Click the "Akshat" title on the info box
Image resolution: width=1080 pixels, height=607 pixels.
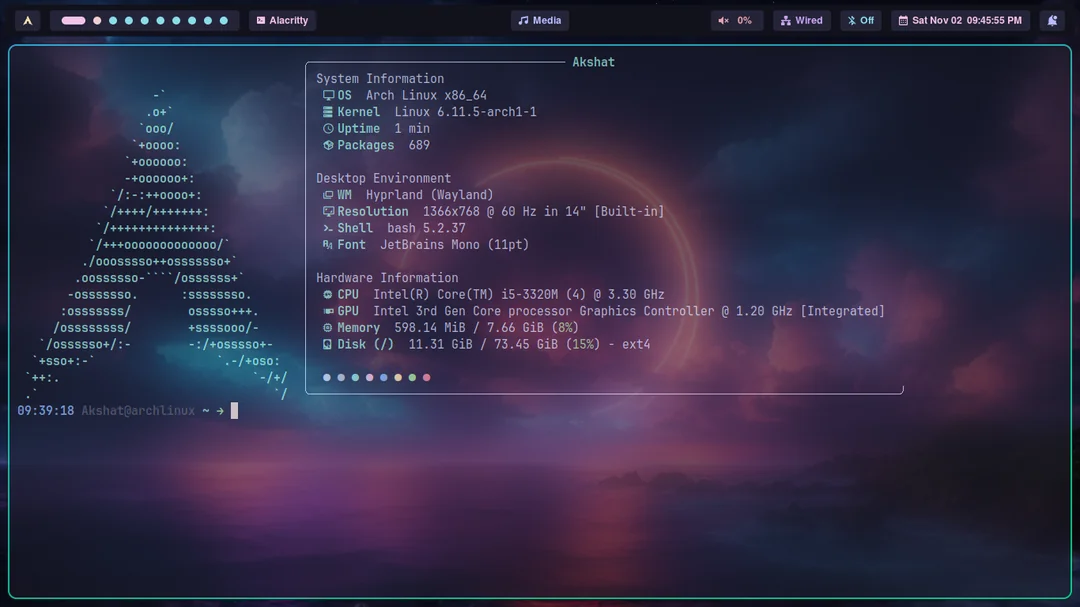[593, 62]
